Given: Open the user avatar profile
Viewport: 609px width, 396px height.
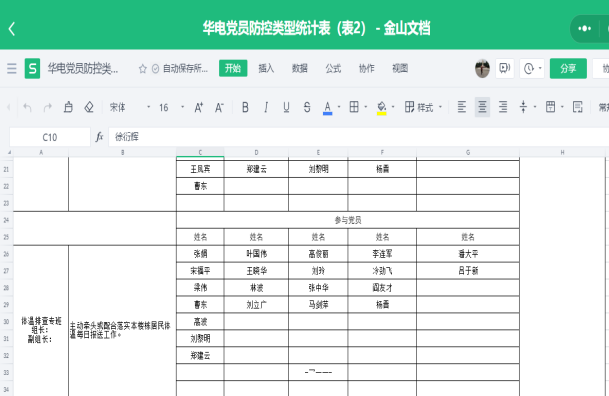Looking at the screenshot, I should [x=482, y=69].
